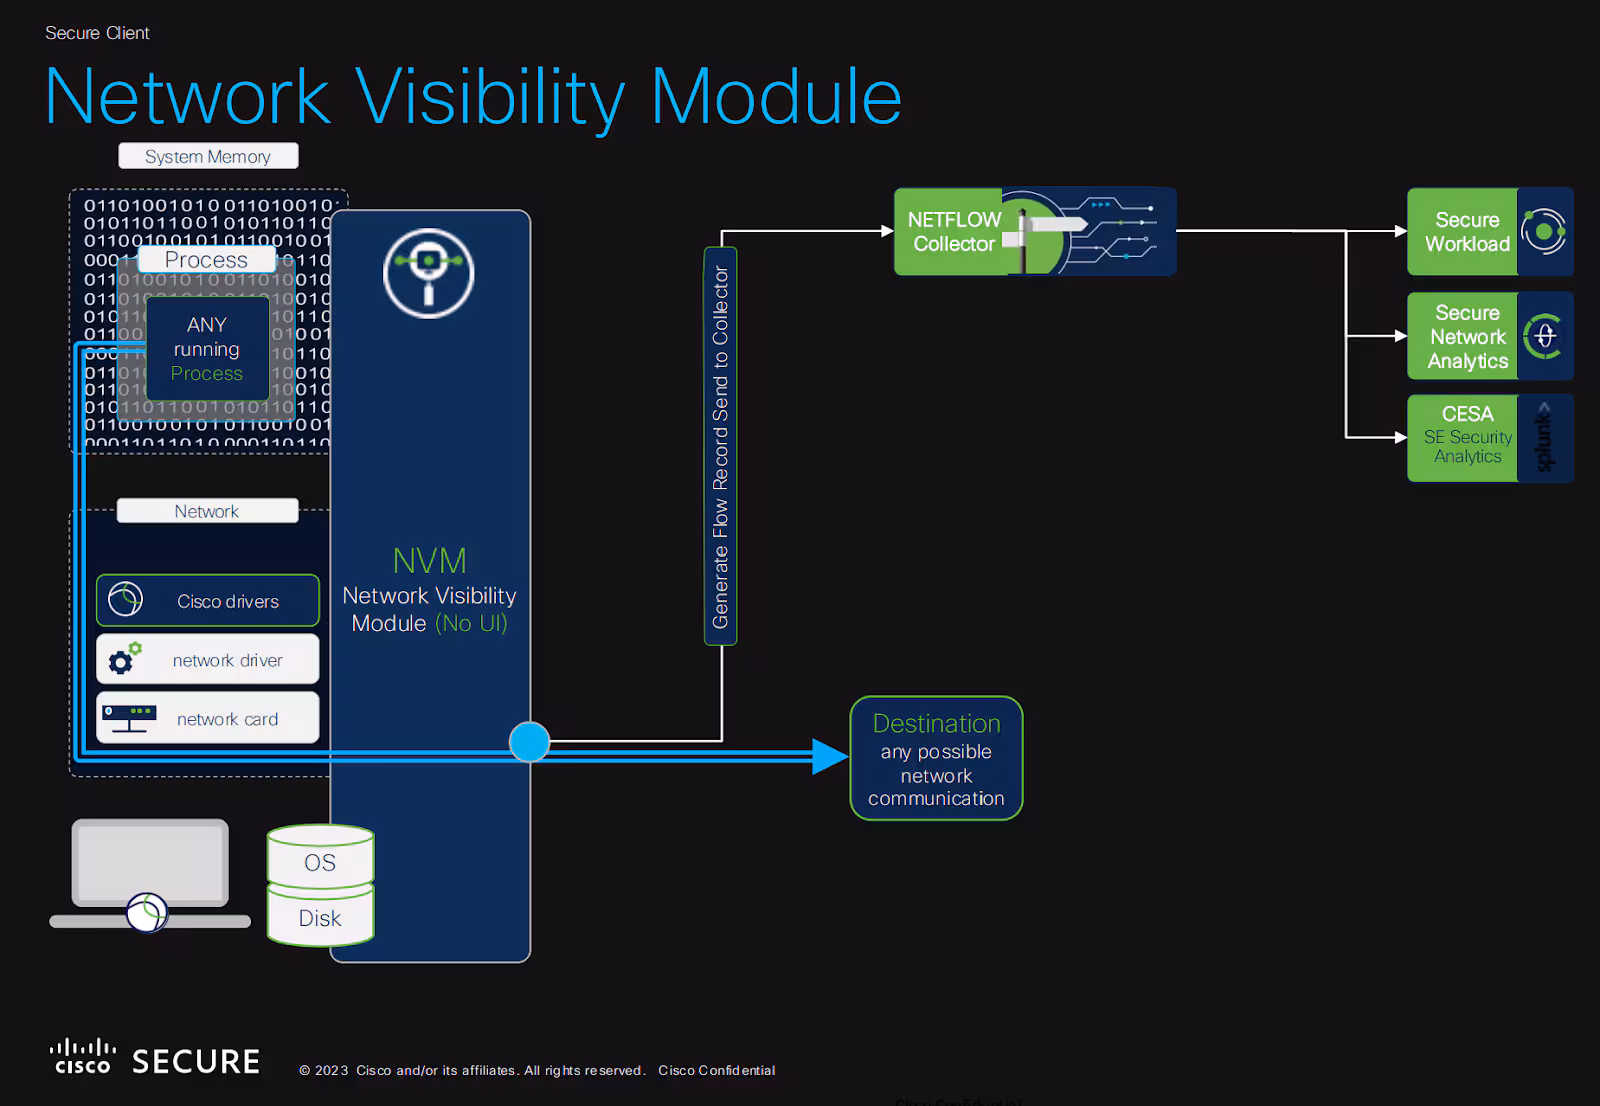This screenshot has height=1106, width=1600.
Task: Select the OS disk cylinder
Action: click(320, 858)
